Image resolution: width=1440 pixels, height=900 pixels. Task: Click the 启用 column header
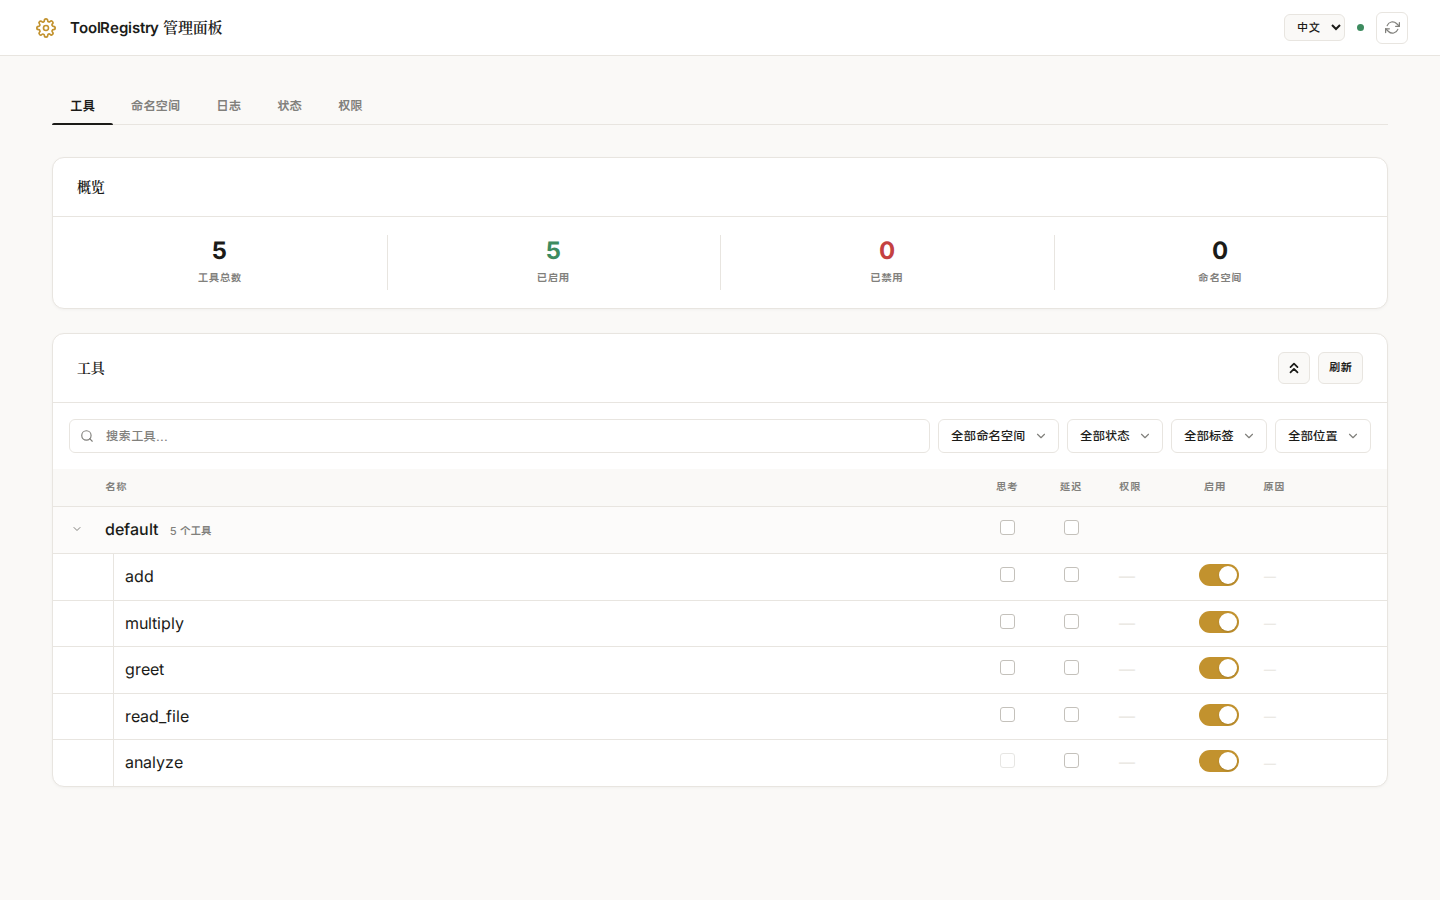[x=1215, y=487]
